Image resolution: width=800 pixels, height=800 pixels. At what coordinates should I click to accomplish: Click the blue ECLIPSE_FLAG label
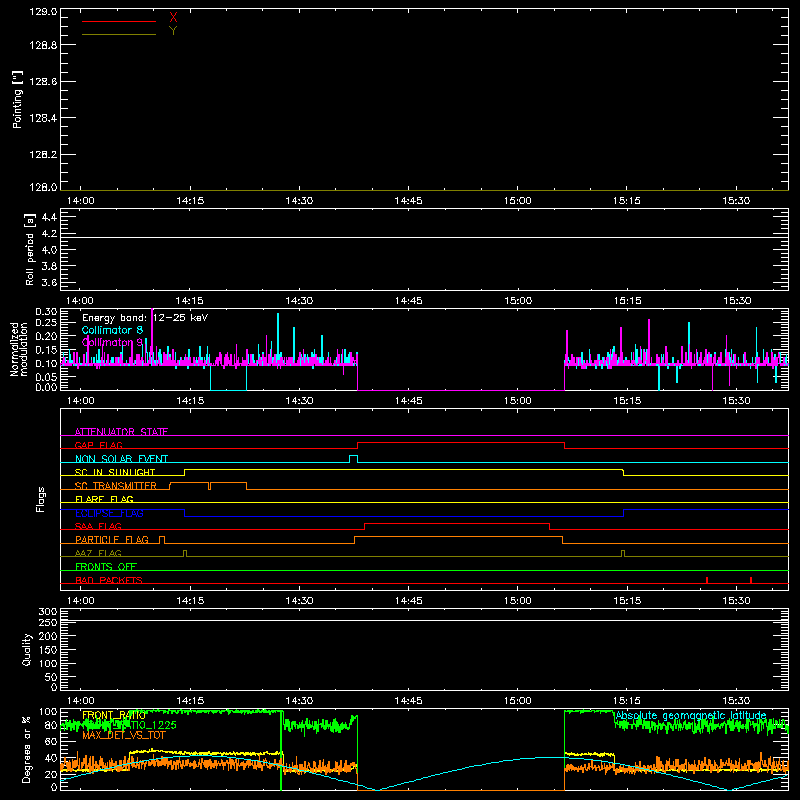109,513
